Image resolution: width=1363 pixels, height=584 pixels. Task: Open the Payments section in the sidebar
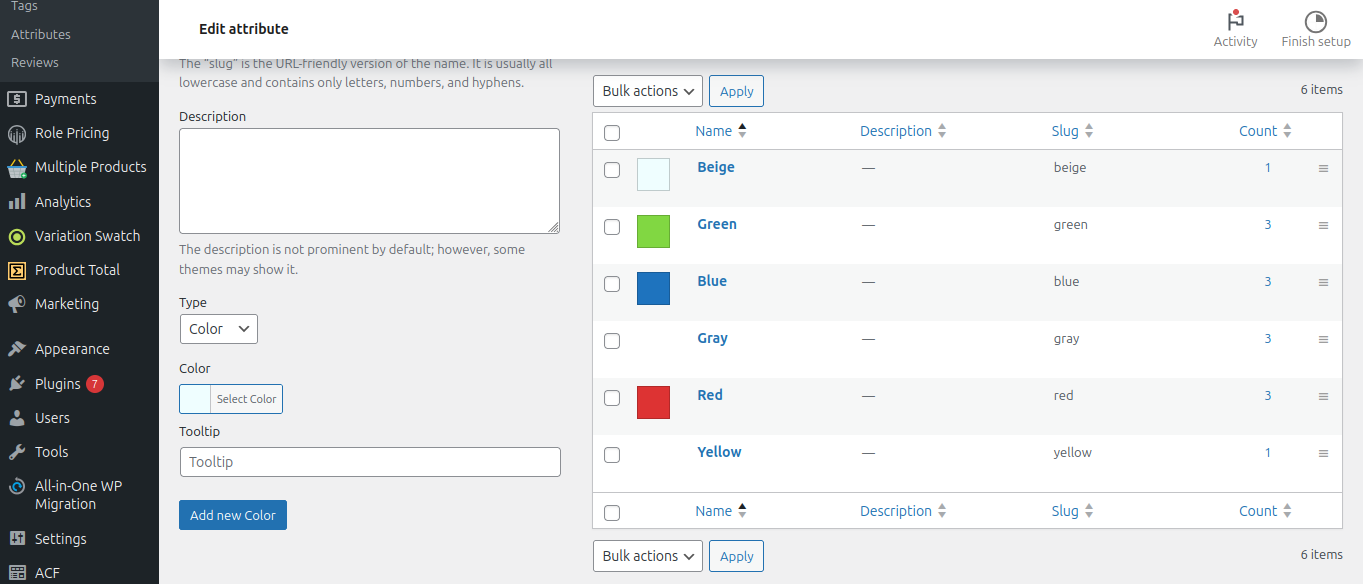pos(65,98)
